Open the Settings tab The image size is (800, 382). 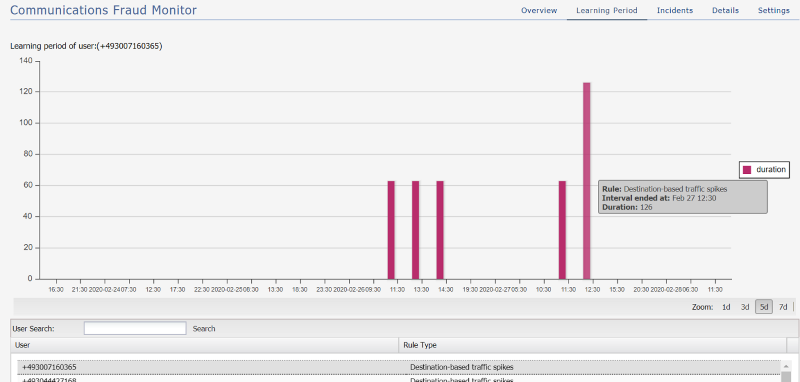tap(773, 10)
